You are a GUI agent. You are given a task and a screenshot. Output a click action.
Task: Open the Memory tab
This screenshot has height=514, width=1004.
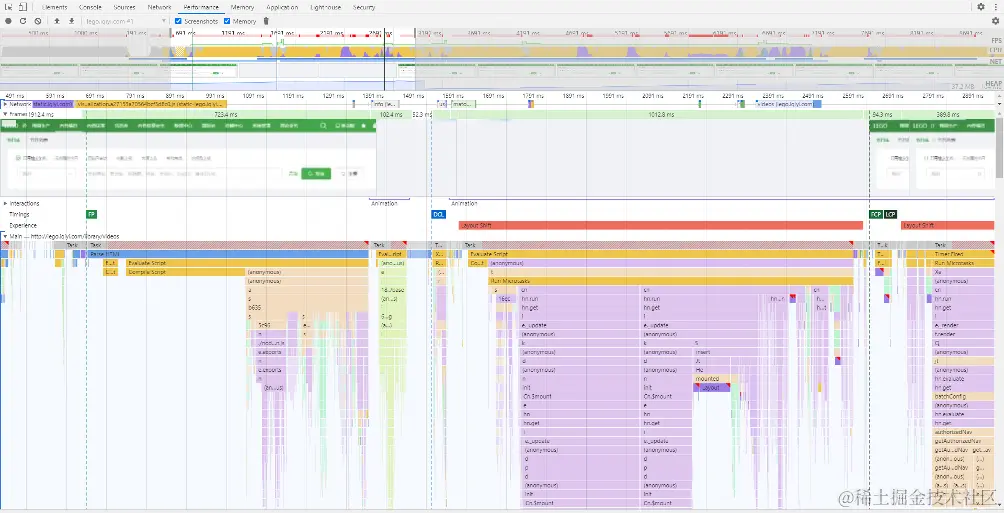click(242, 7)
